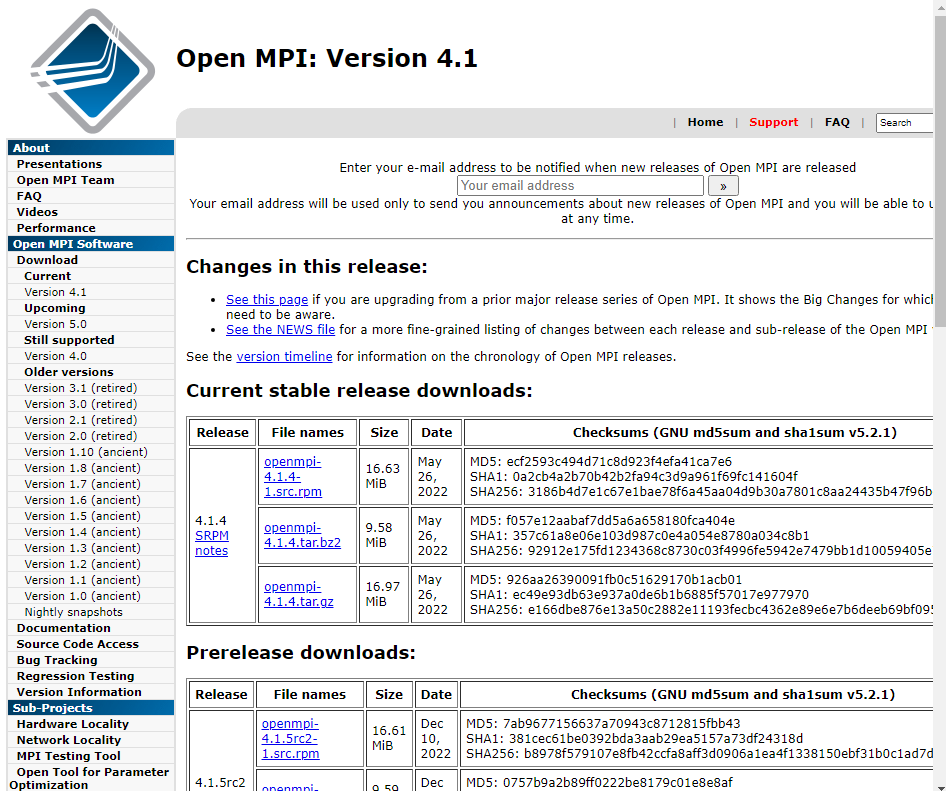Viewport: 946px width, 791px height.
Task: Select Version 2.1 (retired) in sidebar
Action: point(80,420)
